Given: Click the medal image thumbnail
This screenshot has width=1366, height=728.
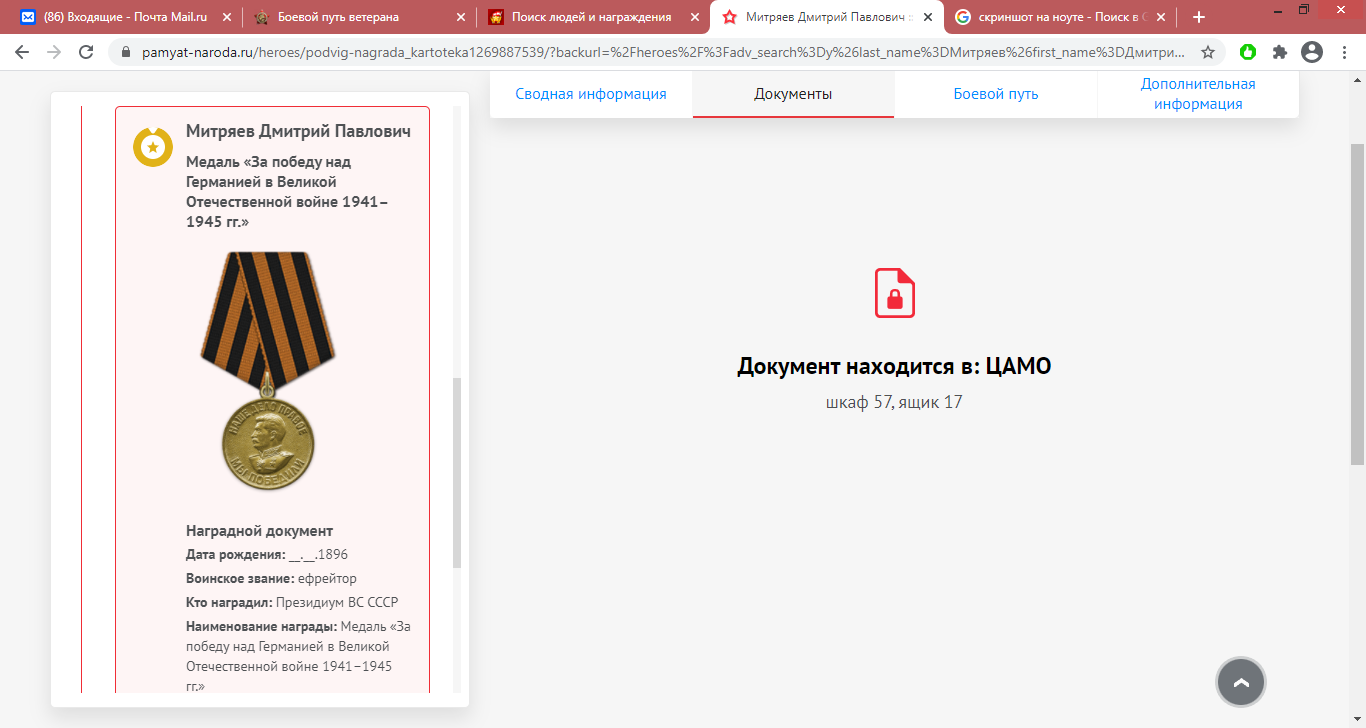Looking at the screenshot, I should pyautogui.click(x=267, y=370).
